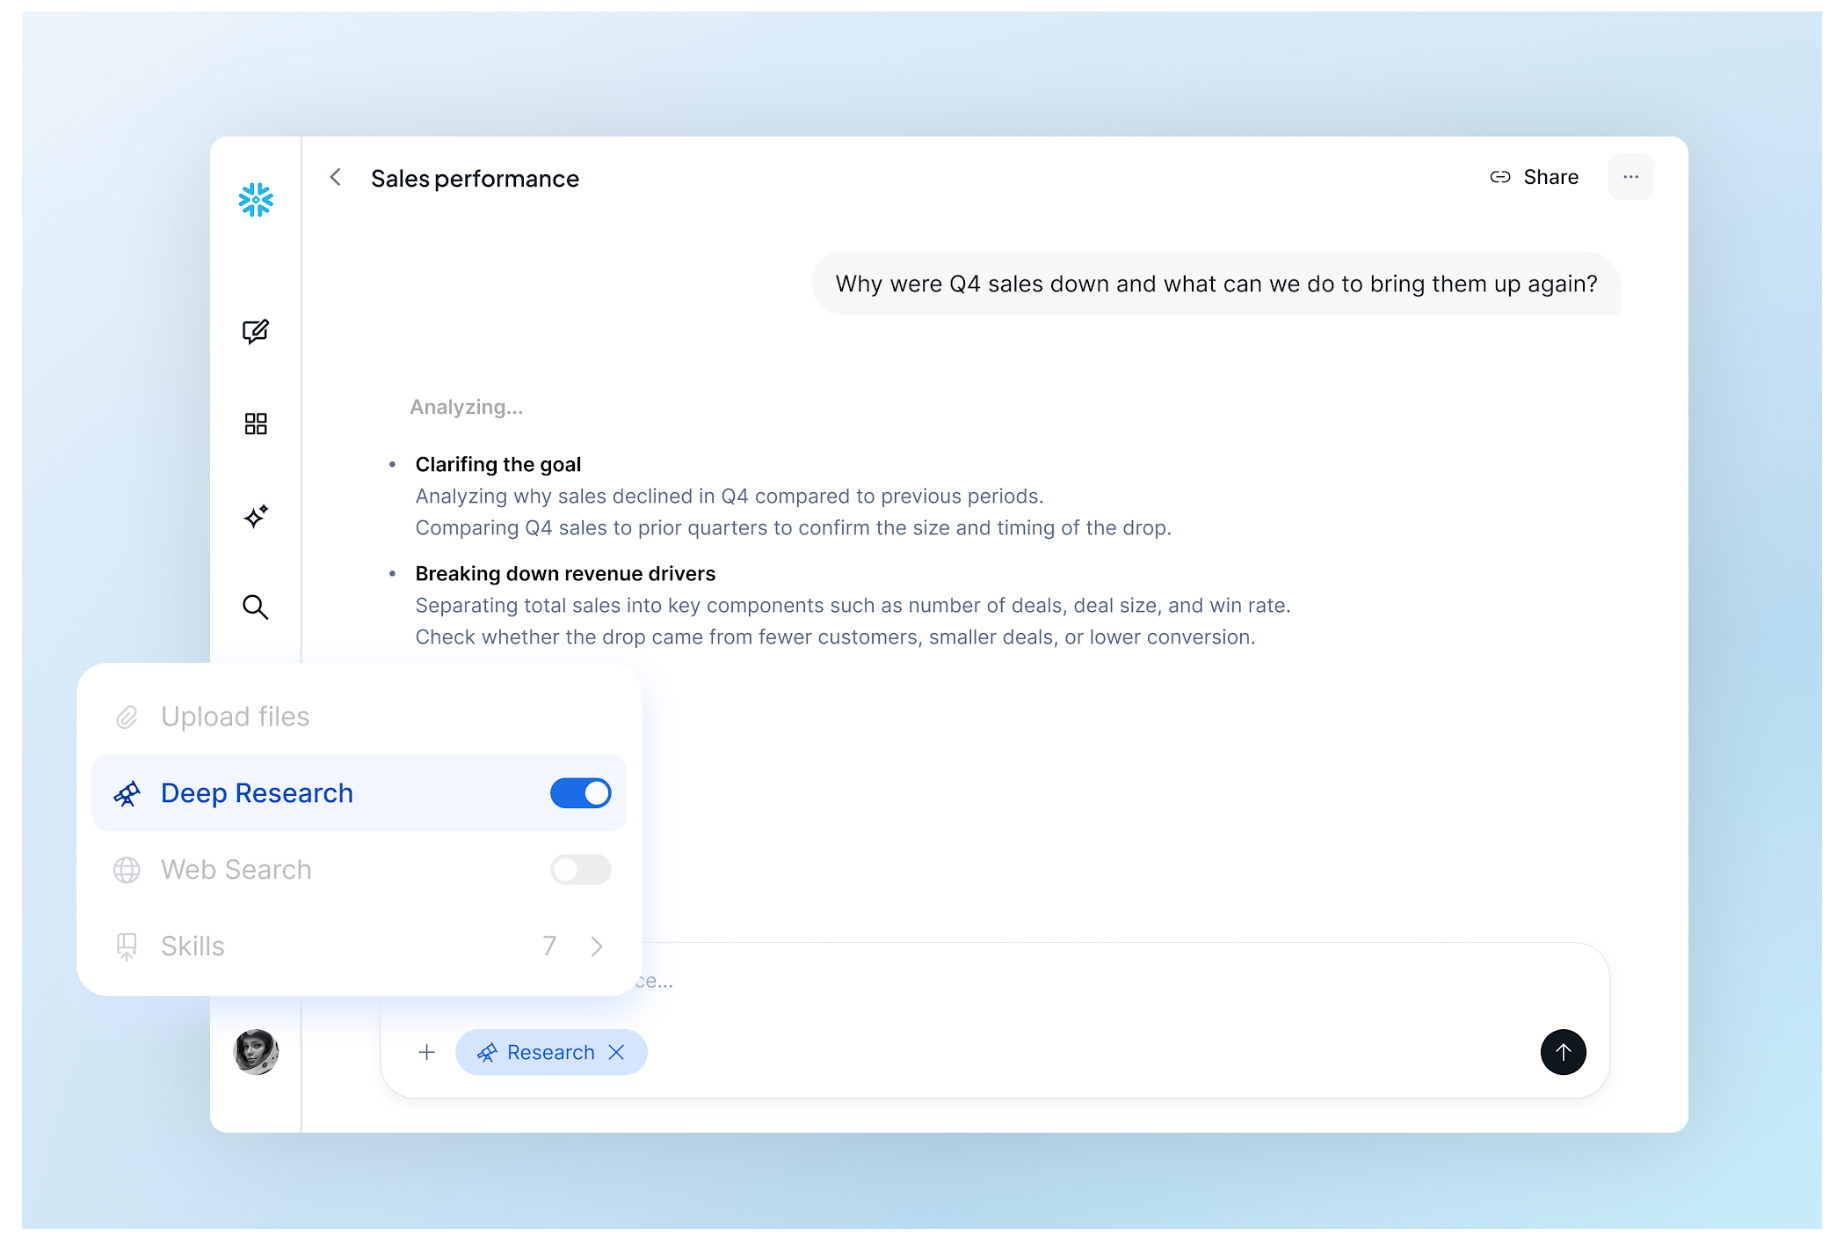Viewport: 1830px width, 1252px height.
Task: Go back using the left chevron
Action: pyautogui.click(x=336, y=177)
